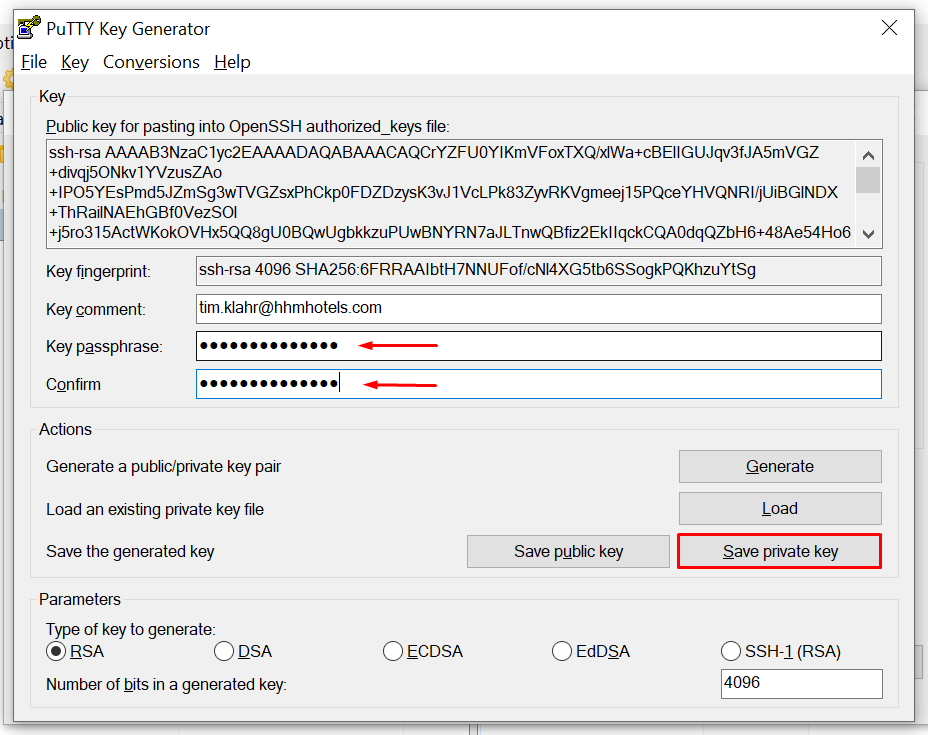Image resolution: width=928 pixels, height=735 pixels.
Task: Click the public key scrollbar down arrow
Action: coord(868,234)
